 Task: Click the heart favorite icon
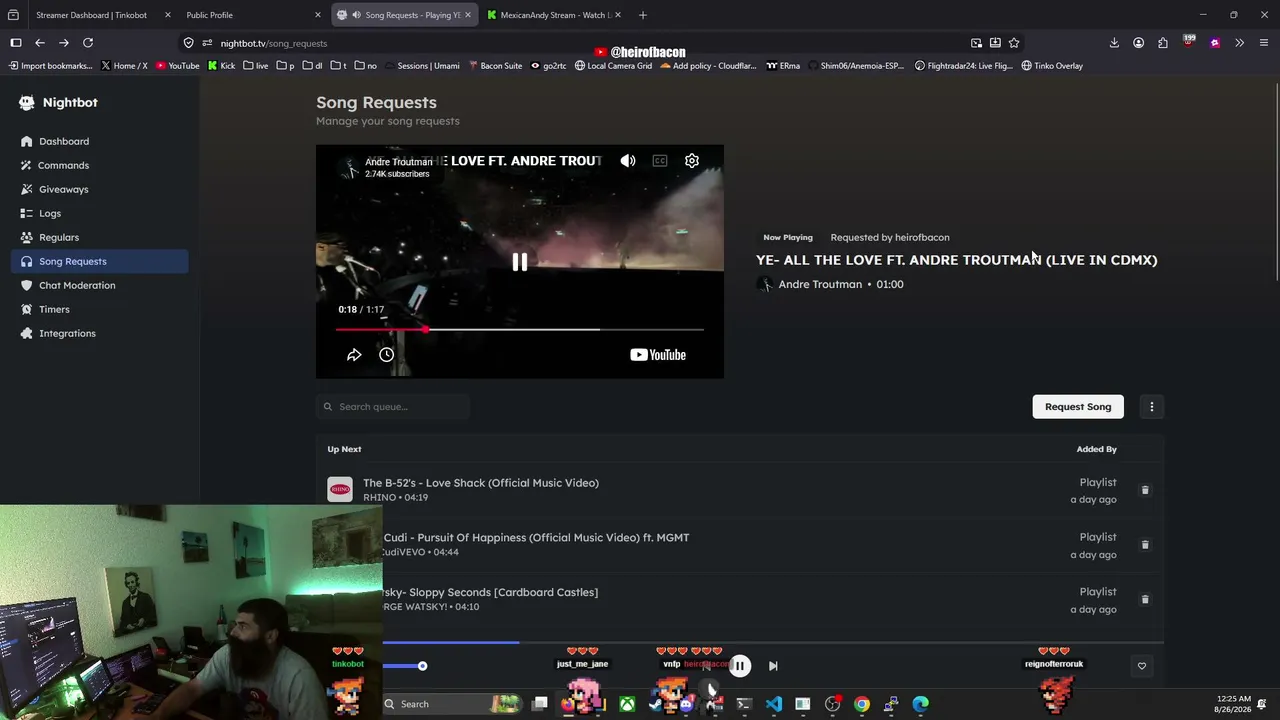click(x=1142, y=666)
